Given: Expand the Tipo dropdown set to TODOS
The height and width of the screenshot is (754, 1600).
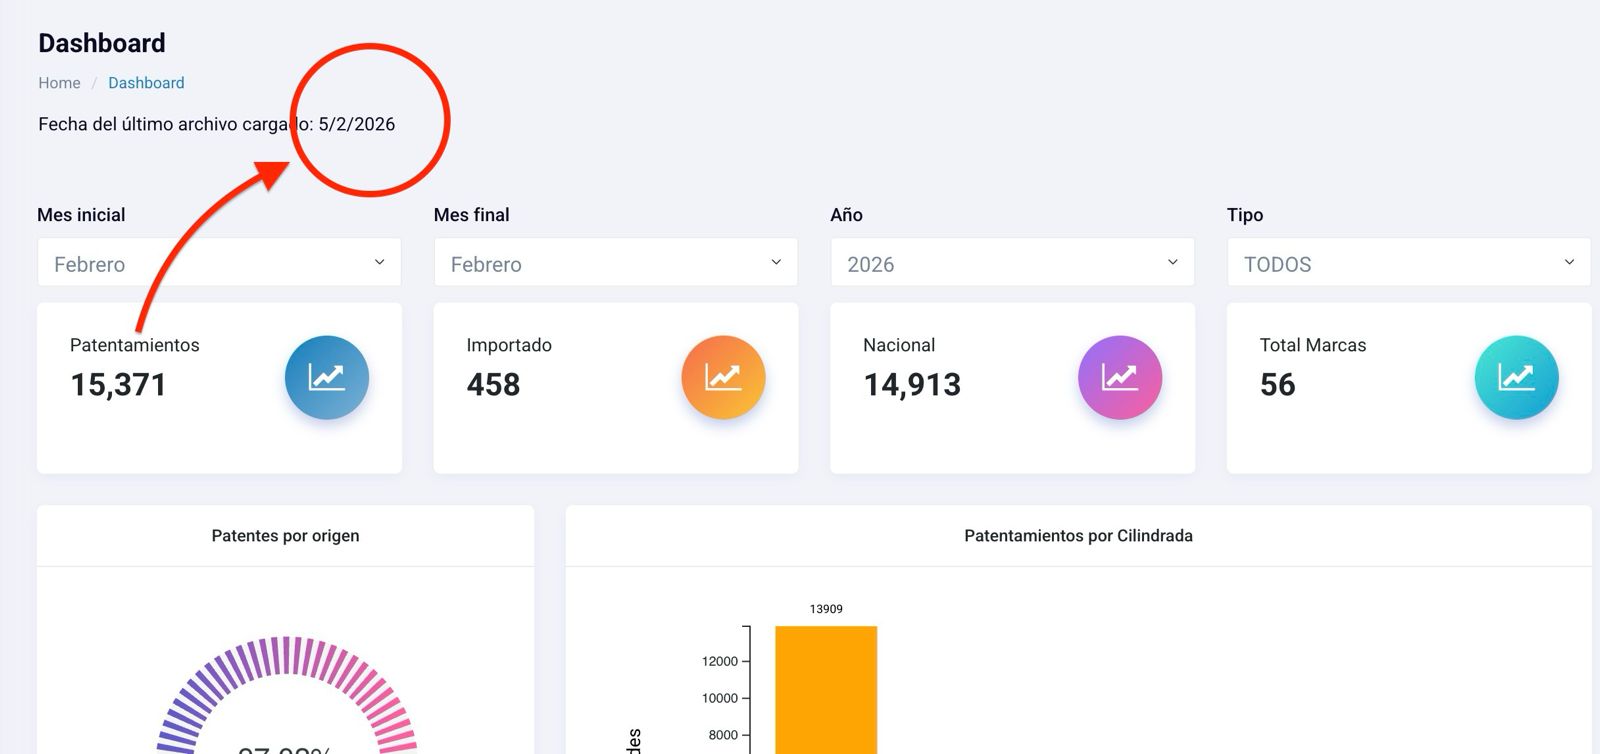Looking at the screenshot, I should pyautogui.click(x=1408, y=263).
